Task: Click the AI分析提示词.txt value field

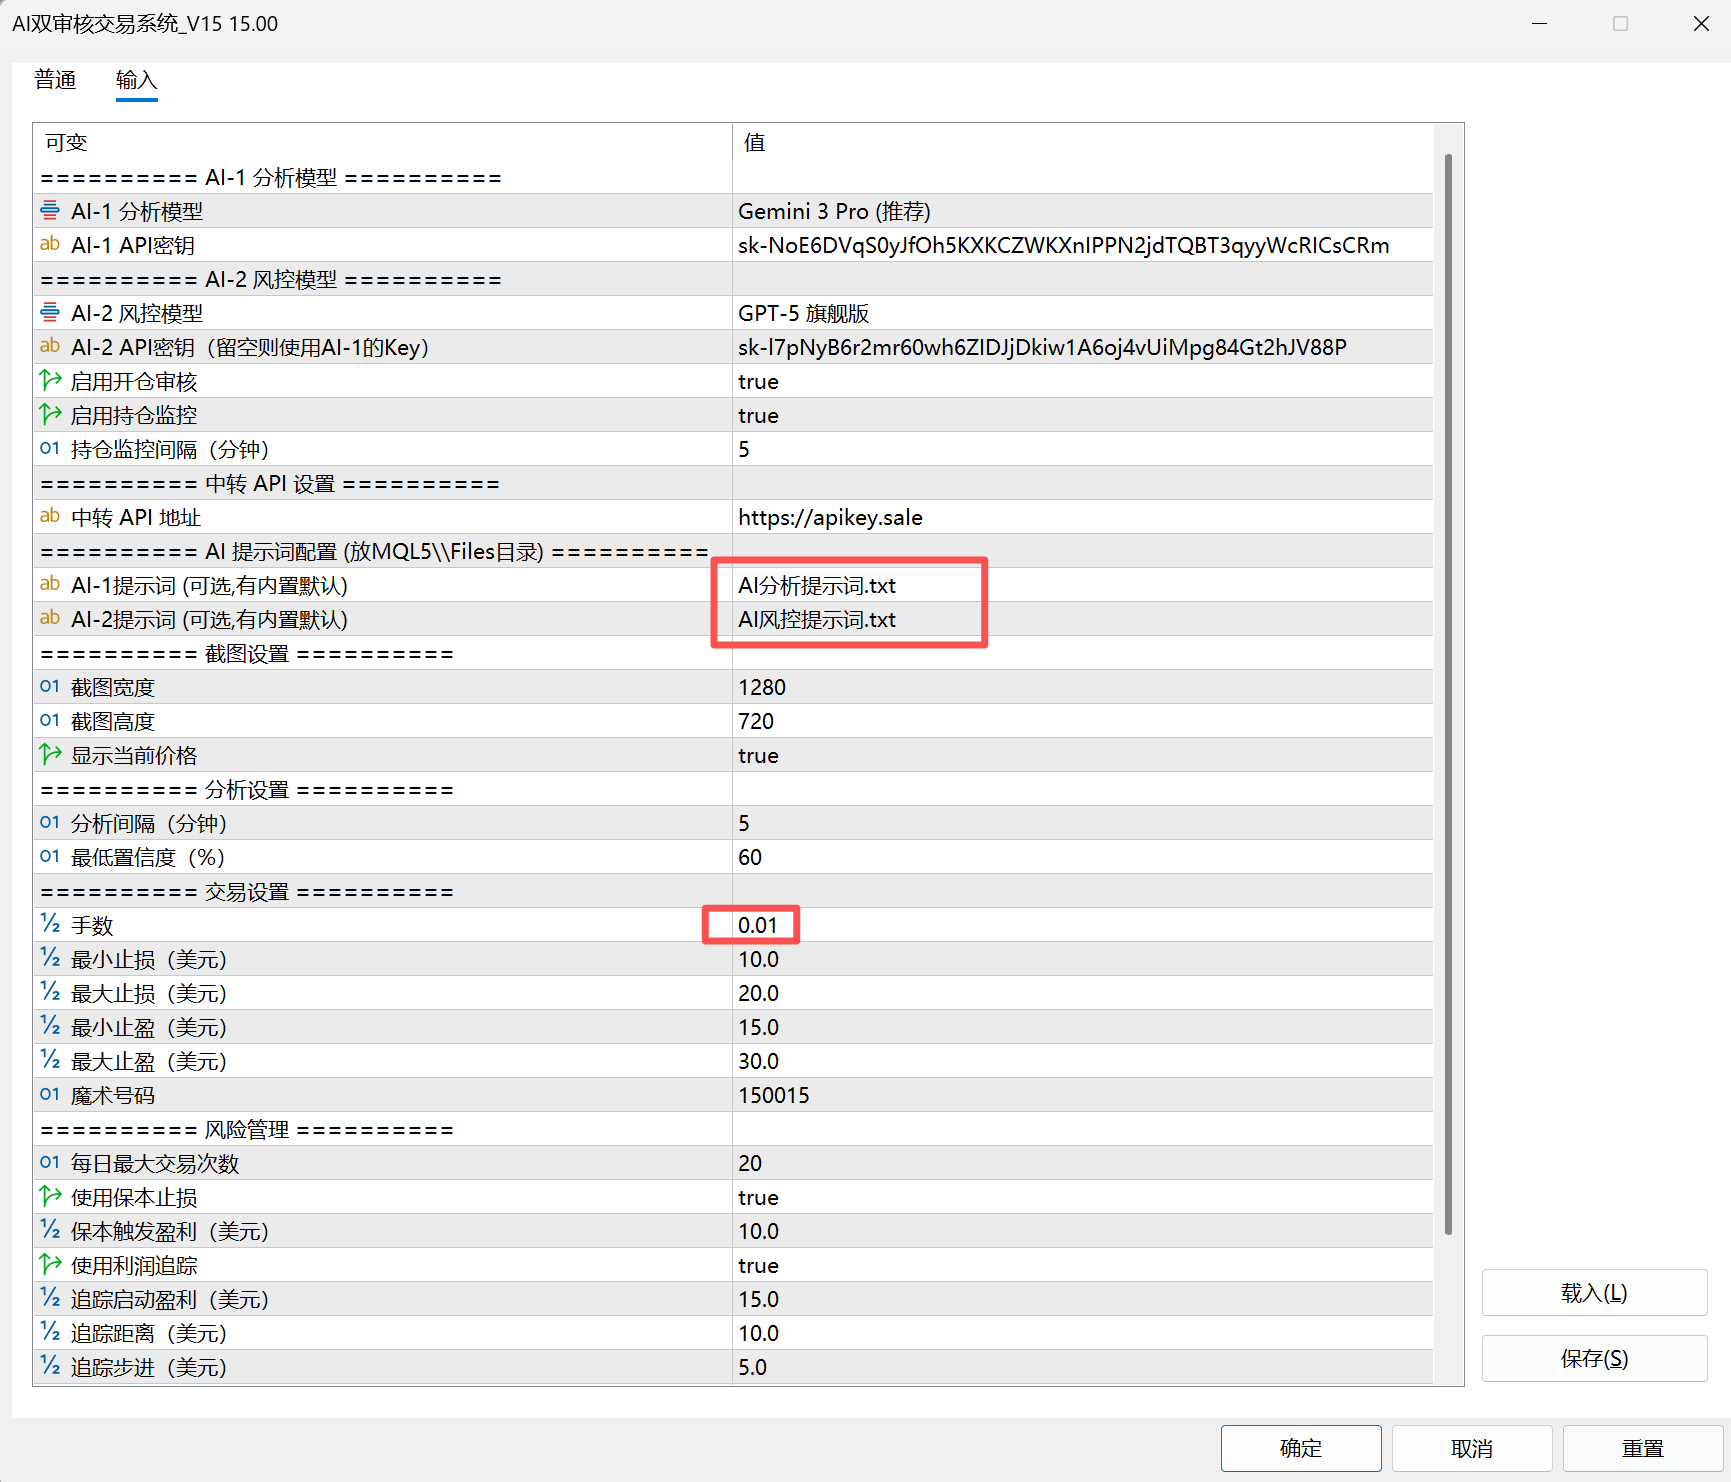Action: pos(816,585)
